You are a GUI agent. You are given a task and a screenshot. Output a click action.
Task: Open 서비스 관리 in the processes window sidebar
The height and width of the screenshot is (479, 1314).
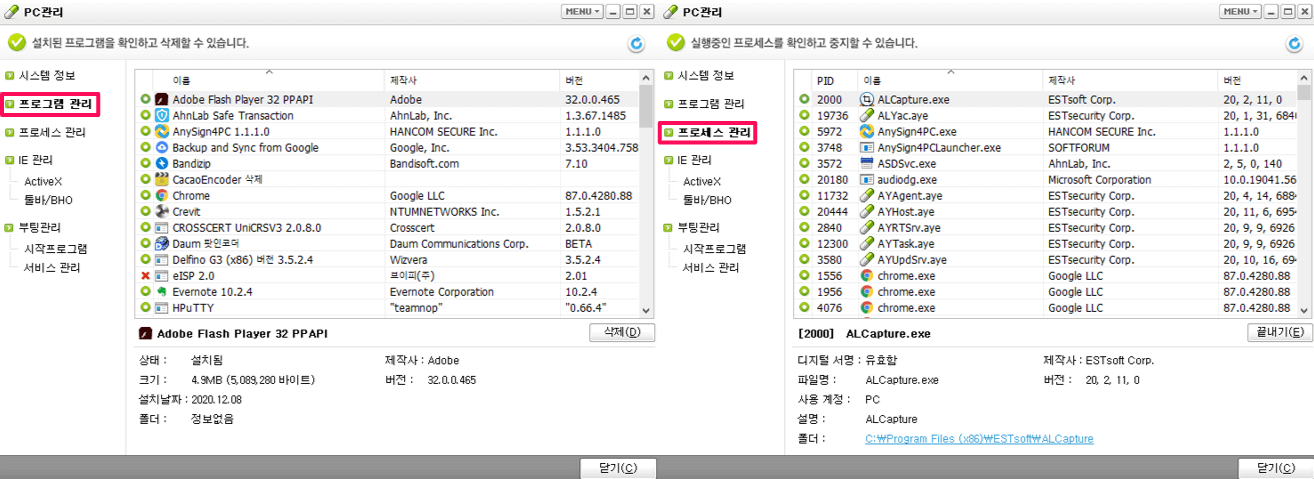[x=711, y=267]
